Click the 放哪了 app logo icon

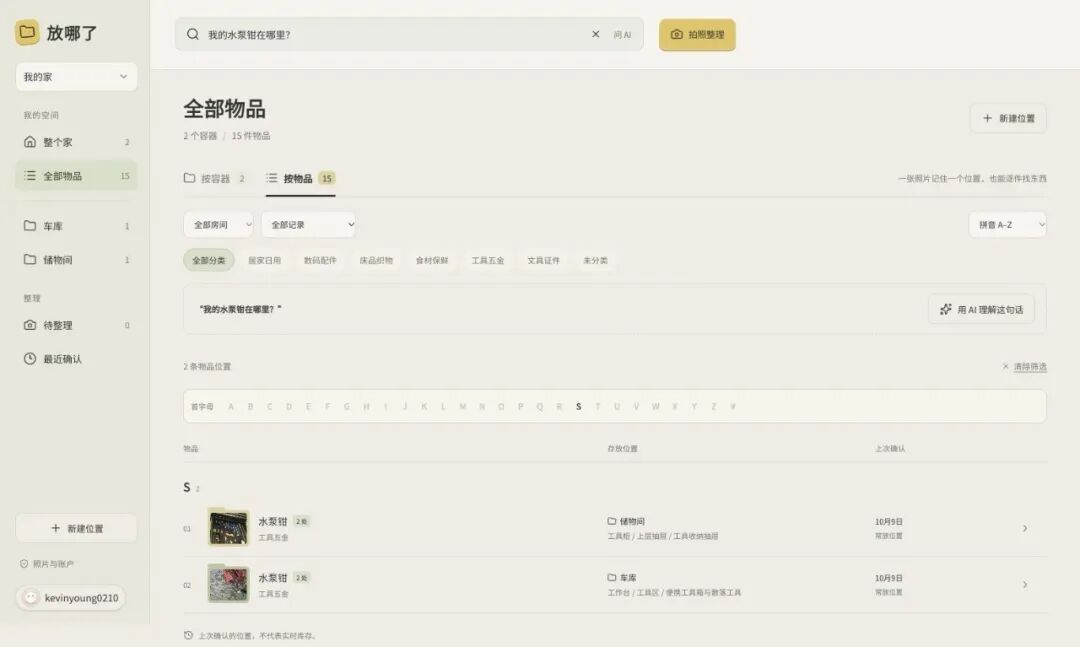point(27,32)
